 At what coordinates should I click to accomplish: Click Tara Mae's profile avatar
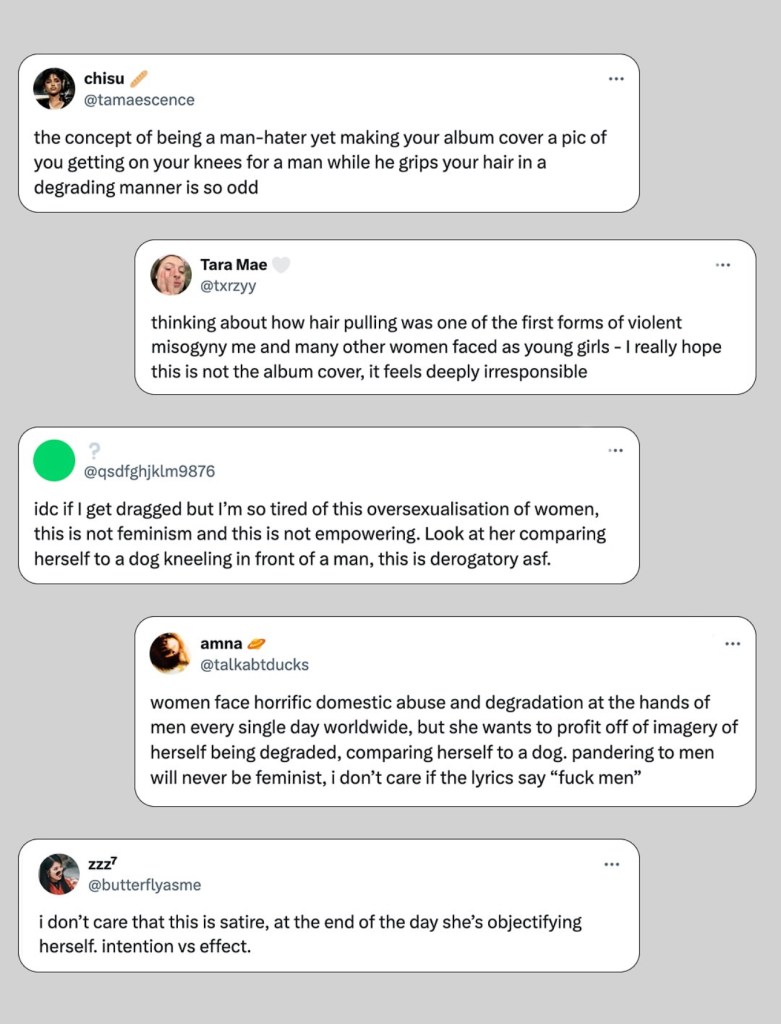(171, 275)
